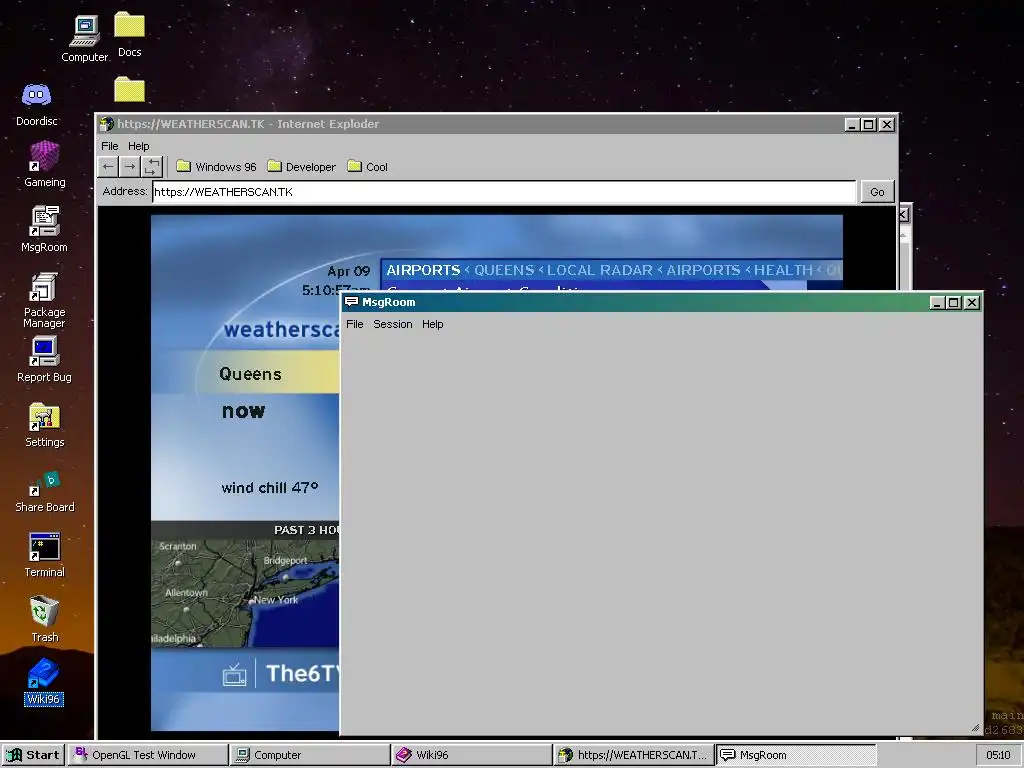Click the MsgRoom taskbar item
This screenshot has height=768, width=1024.
click(795, 755)
